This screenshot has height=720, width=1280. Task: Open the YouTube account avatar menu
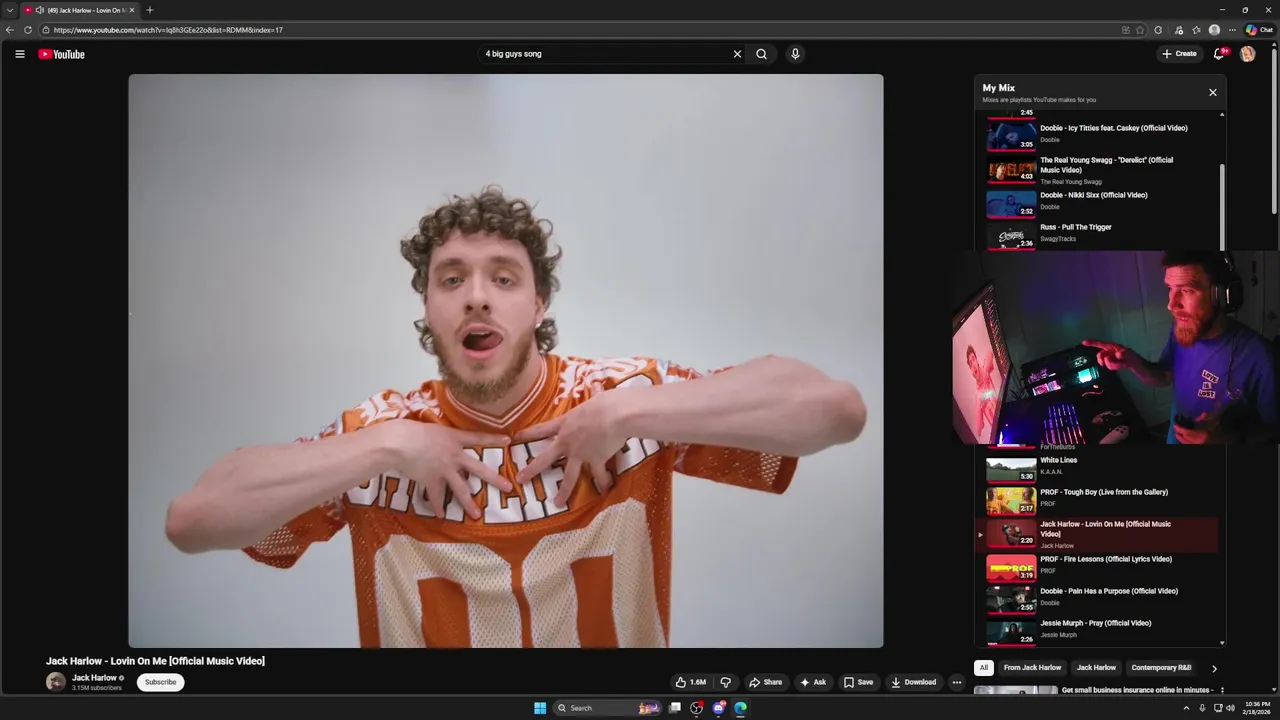click(1247, 54)
